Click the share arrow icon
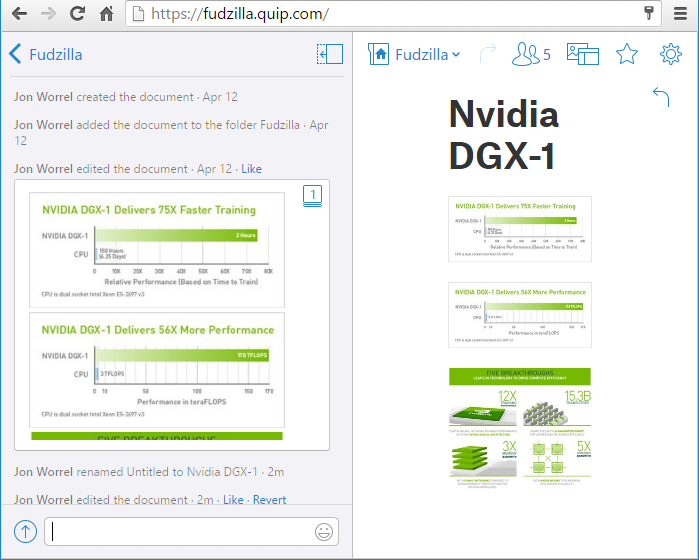The width and height of the screenshot is (699, 560). [487, 55]
